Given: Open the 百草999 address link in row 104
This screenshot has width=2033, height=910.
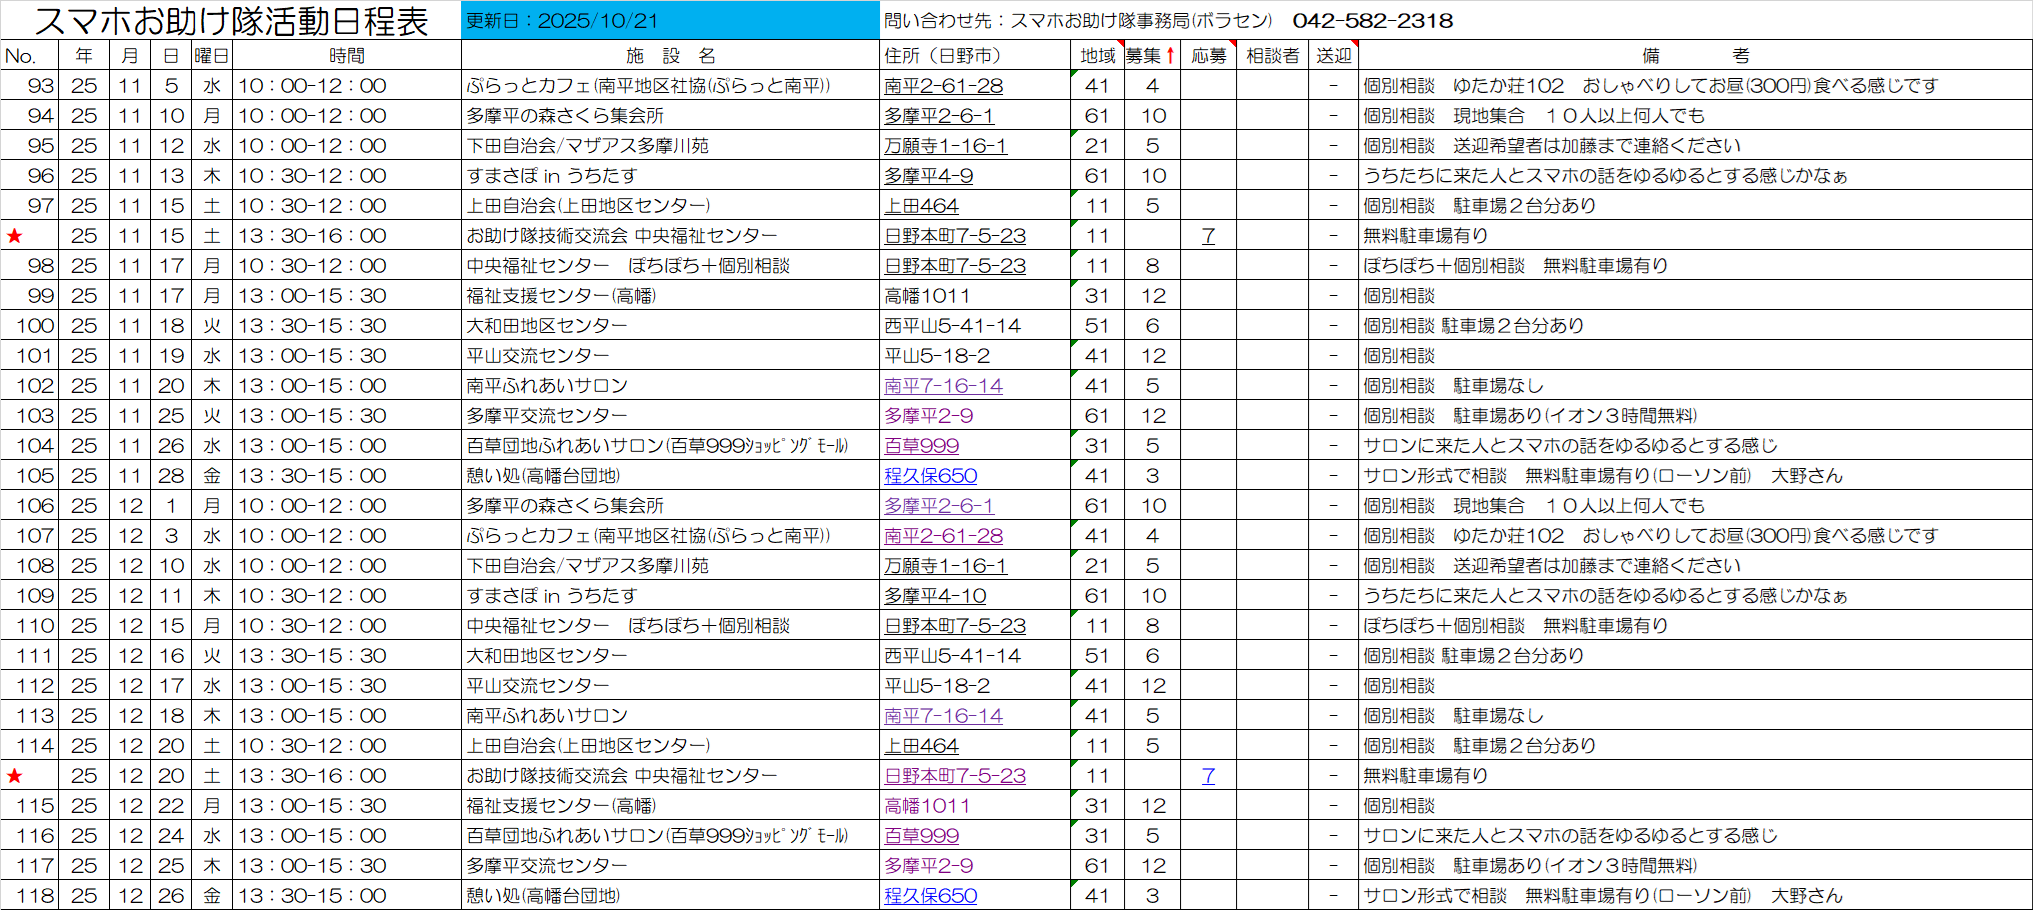Looking at the screenshot, I should point(921,446).
